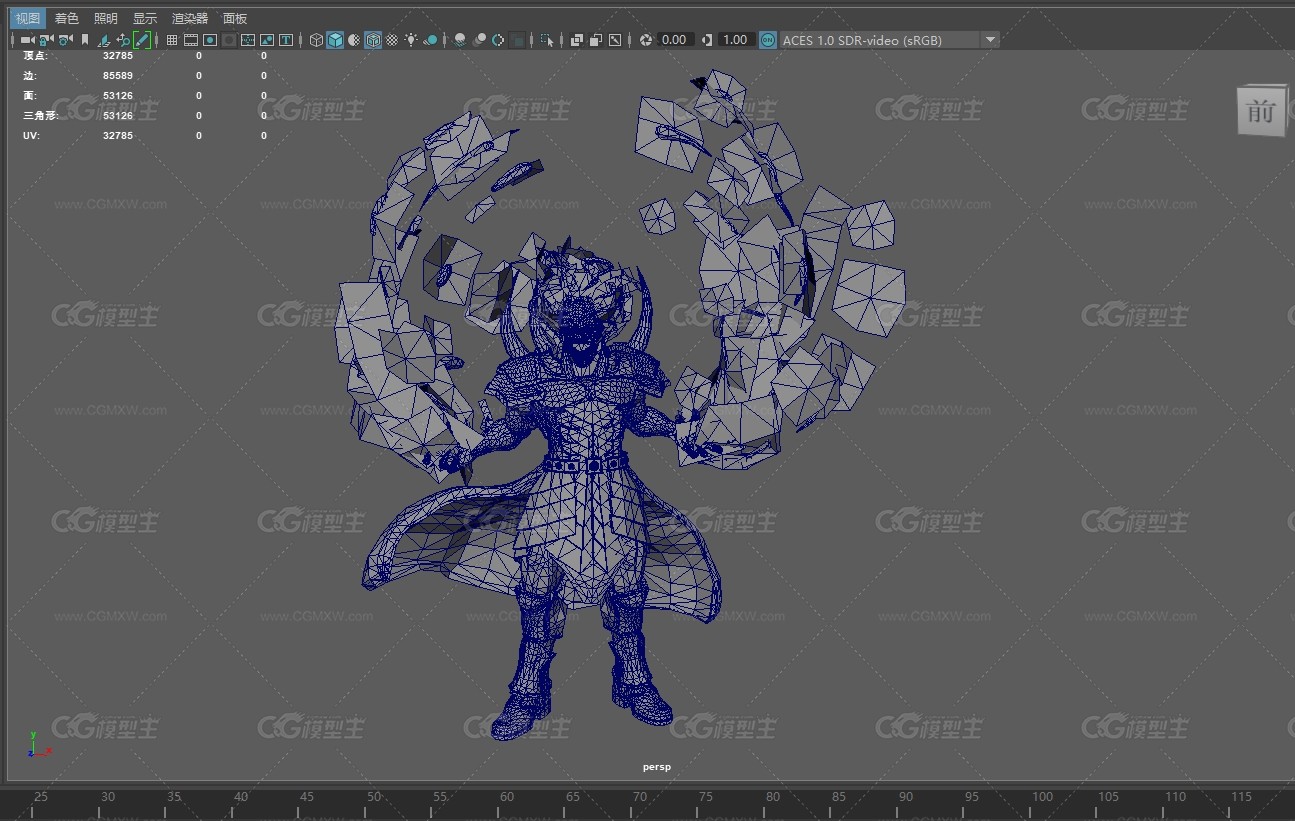
Task: Click the UV count value 32785
Action: [x=118, y=135]
